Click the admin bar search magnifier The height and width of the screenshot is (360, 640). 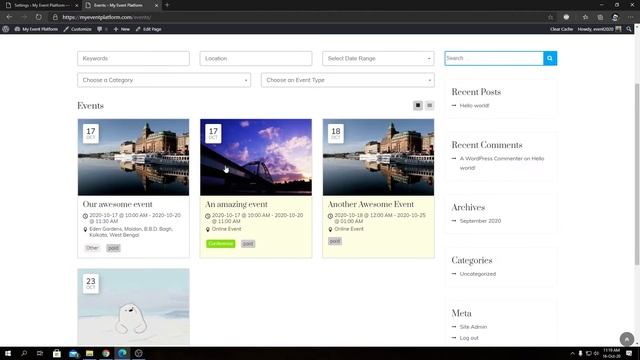click(x=629, y=29)
